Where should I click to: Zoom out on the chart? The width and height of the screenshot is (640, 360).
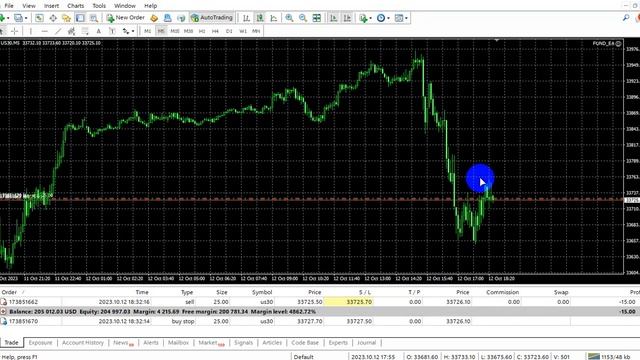click(x=303, y=18)
